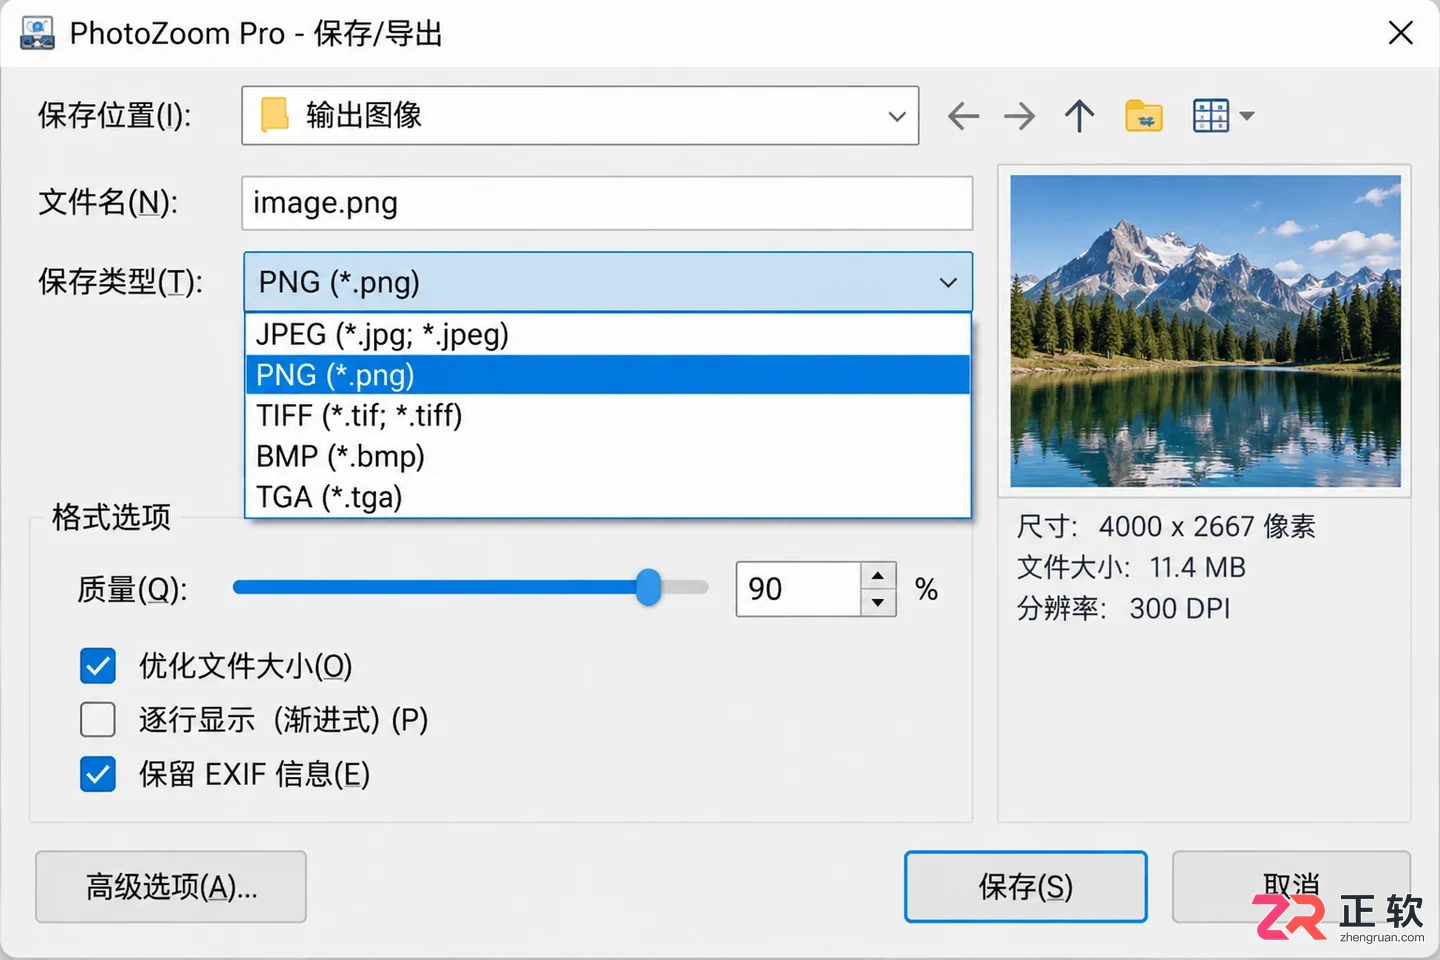Increase quality with the up spinner arrow
1440x960 pixels.
(x=878, y=576)
